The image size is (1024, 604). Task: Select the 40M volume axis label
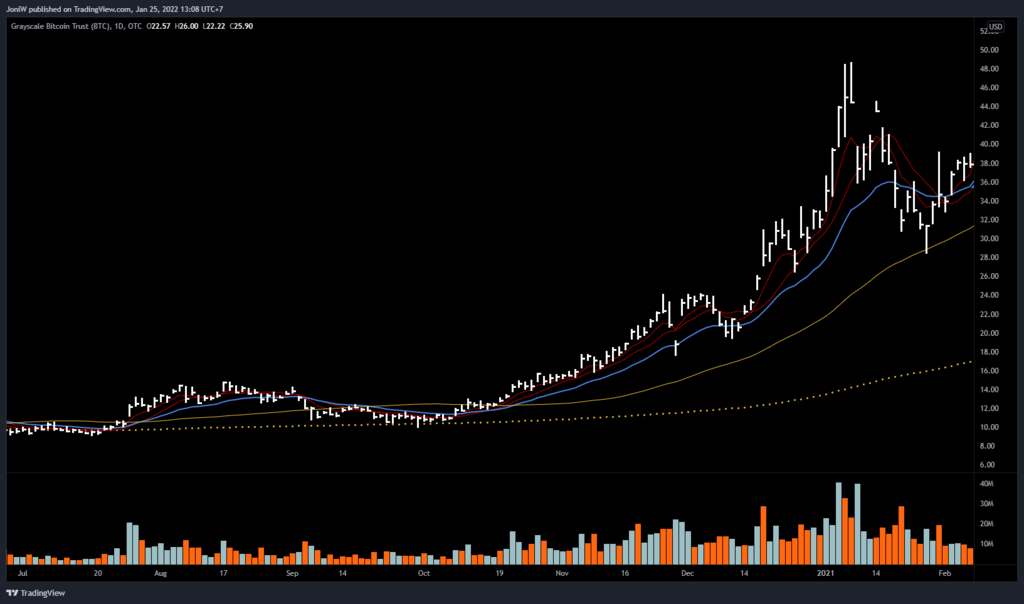click(x=989, y=484)
